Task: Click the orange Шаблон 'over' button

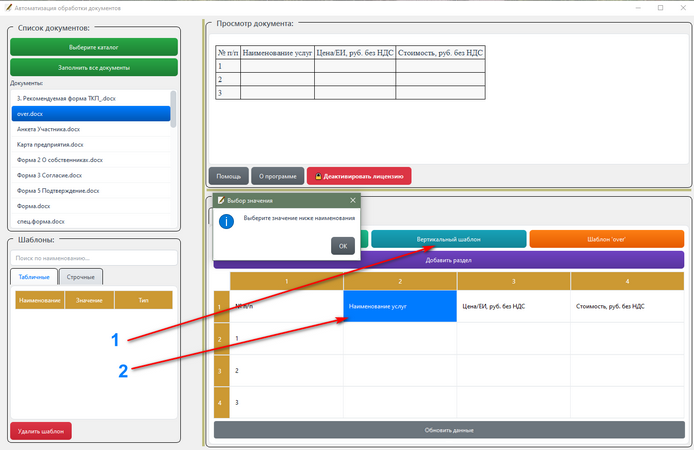Action: click(x=606, y=239)
